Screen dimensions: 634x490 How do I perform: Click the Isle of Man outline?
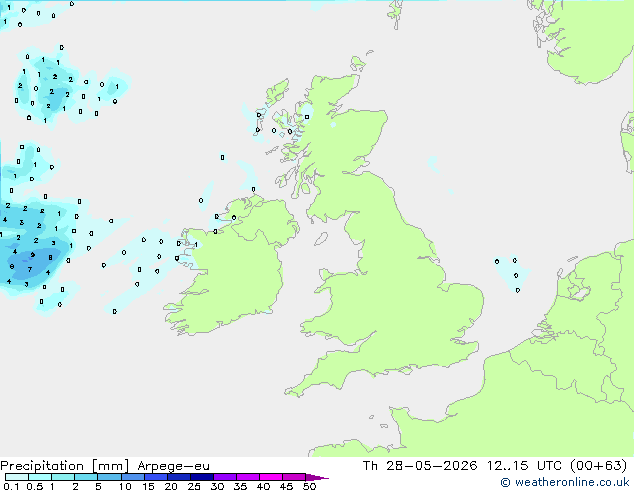click(321, 239)
